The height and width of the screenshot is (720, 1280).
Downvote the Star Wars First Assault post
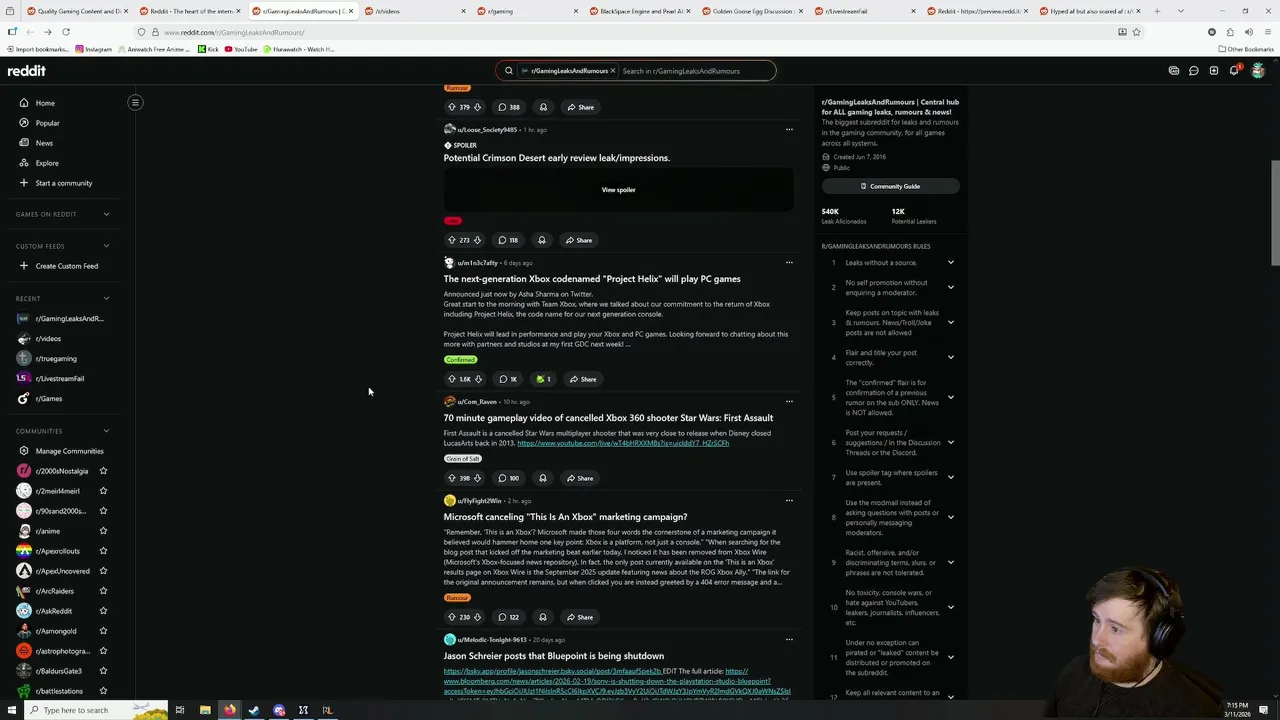point(477,478)
